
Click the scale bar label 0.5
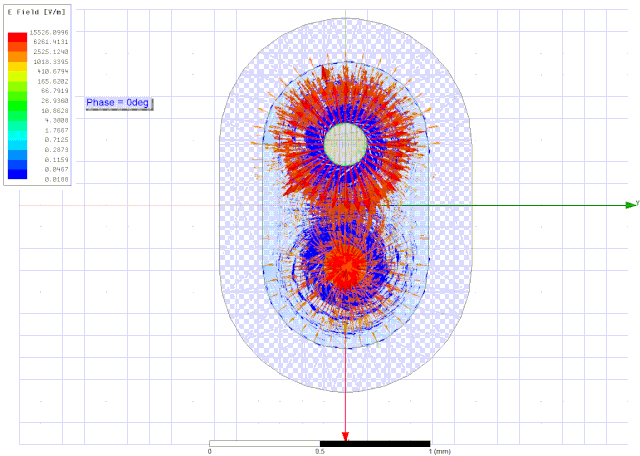coord(320,452)
